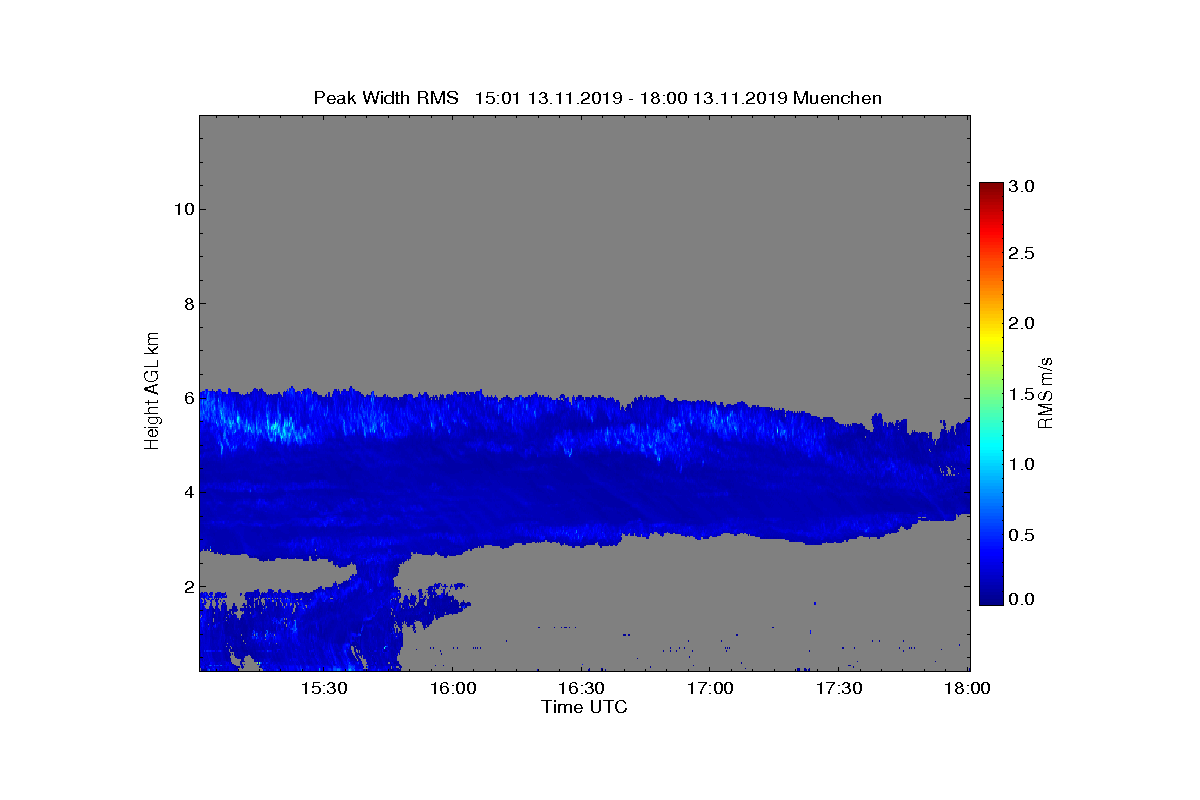The width and height of the screenshot is (1200, 800).
Task: Click the dark blue bottom of the colorbar
Action: (x=991, y=598)
